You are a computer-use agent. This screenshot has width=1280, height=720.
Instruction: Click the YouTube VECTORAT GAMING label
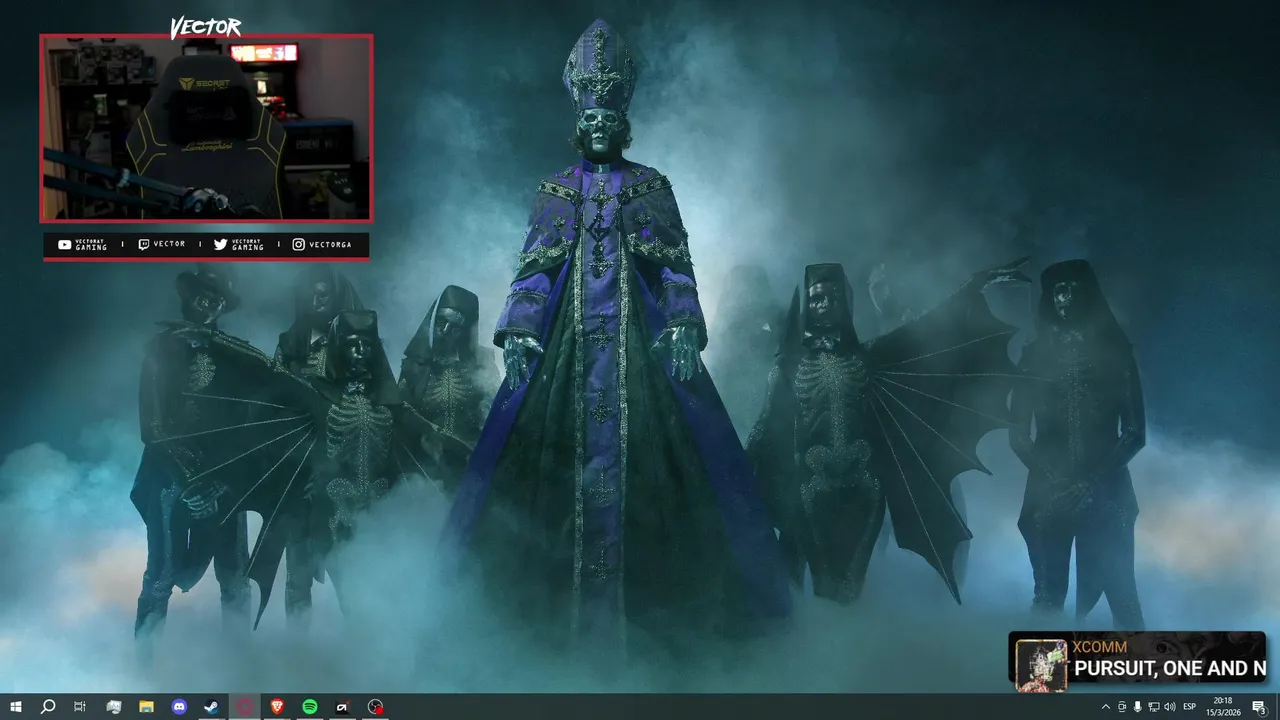[x=82, y=244]
